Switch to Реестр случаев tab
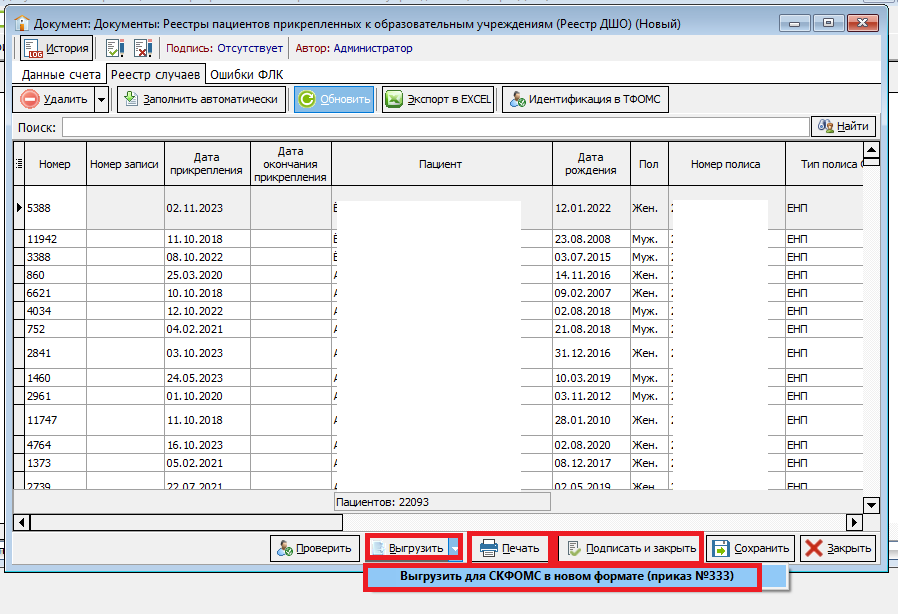898x614 pixels. click(156, 74)
